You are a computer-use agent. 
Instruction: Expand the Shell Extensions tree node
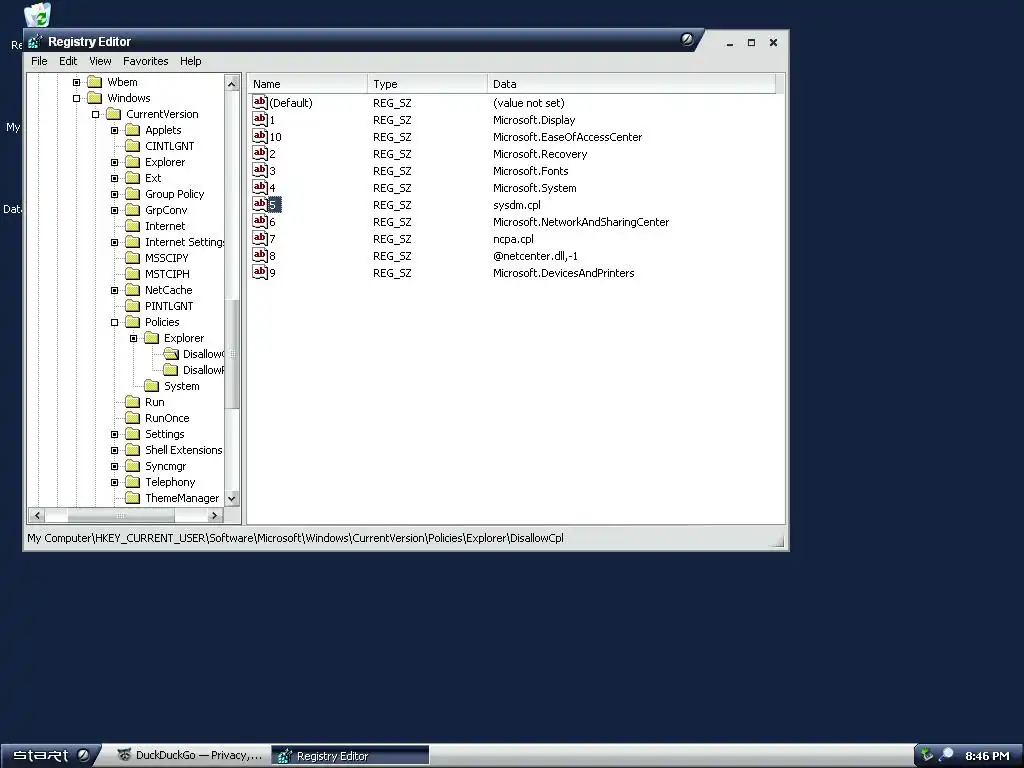tap(114, 450)
